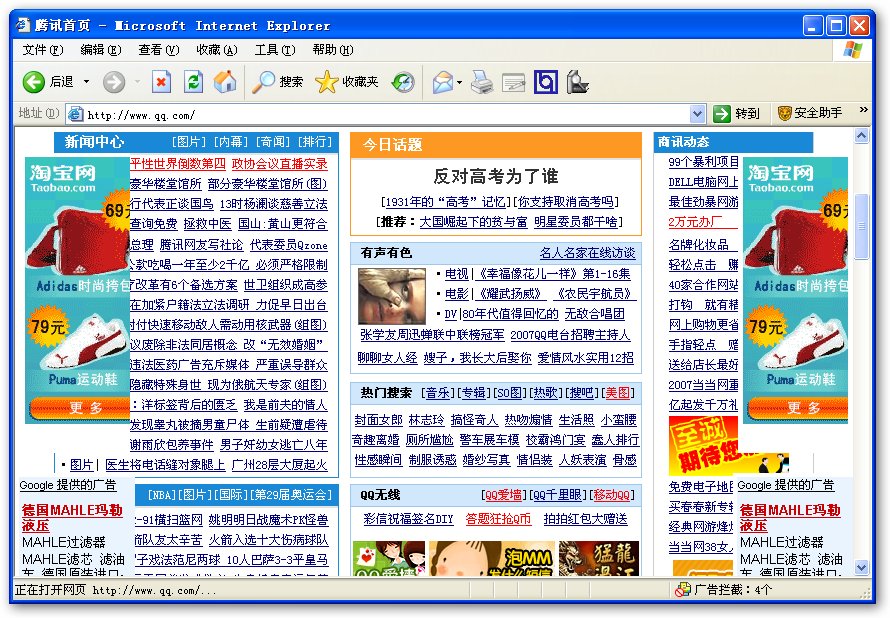Open 大国崛起下的贫与富 recommended link
Image resolution: width=890 pixels, height=618 pixels.
click(473, 222)
